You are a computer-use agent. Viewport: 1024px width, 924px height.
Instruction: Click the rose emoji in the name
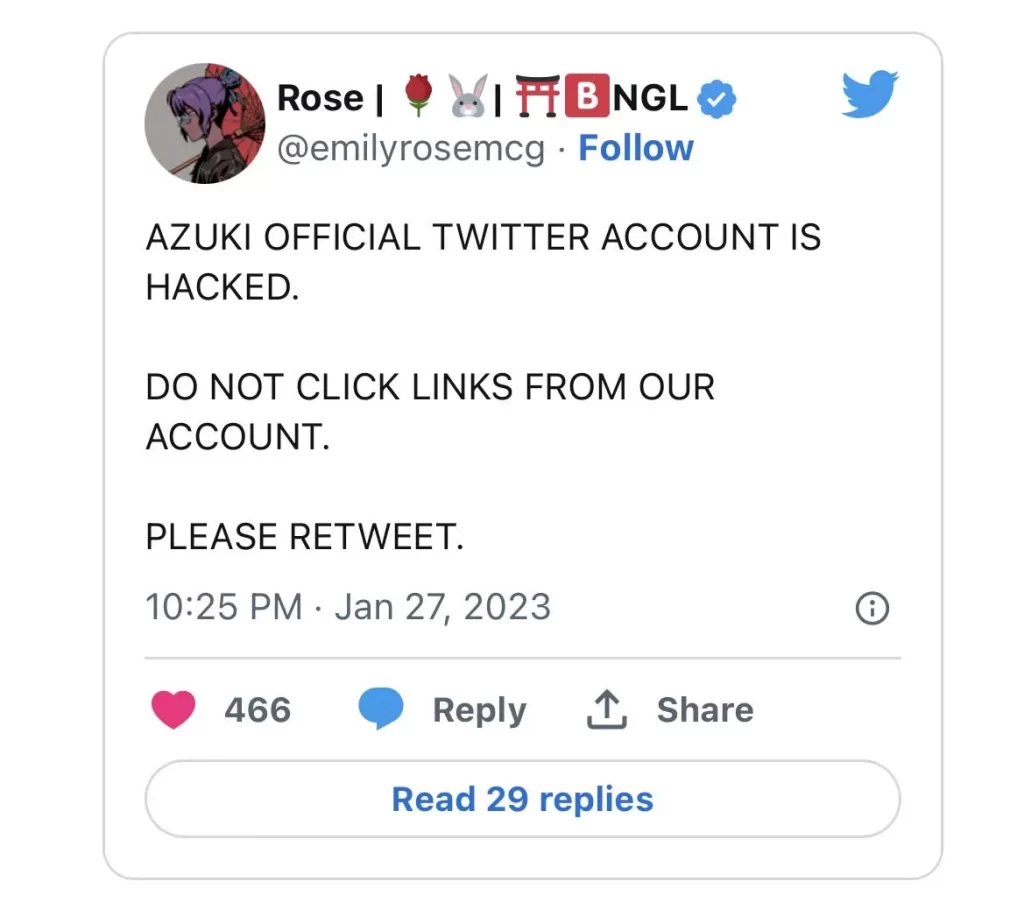click(x=417, y=98)
